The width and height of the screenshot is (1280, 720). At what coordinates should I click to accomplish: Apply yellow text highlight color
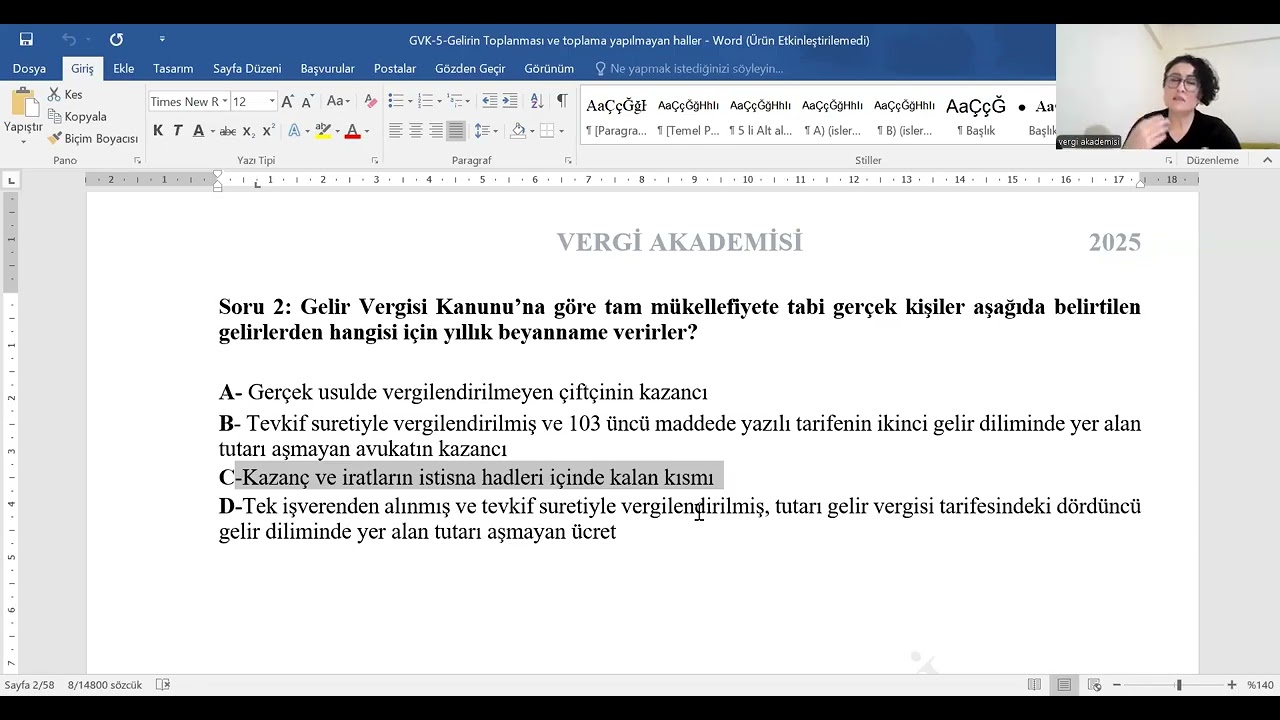tap(322, 131)
